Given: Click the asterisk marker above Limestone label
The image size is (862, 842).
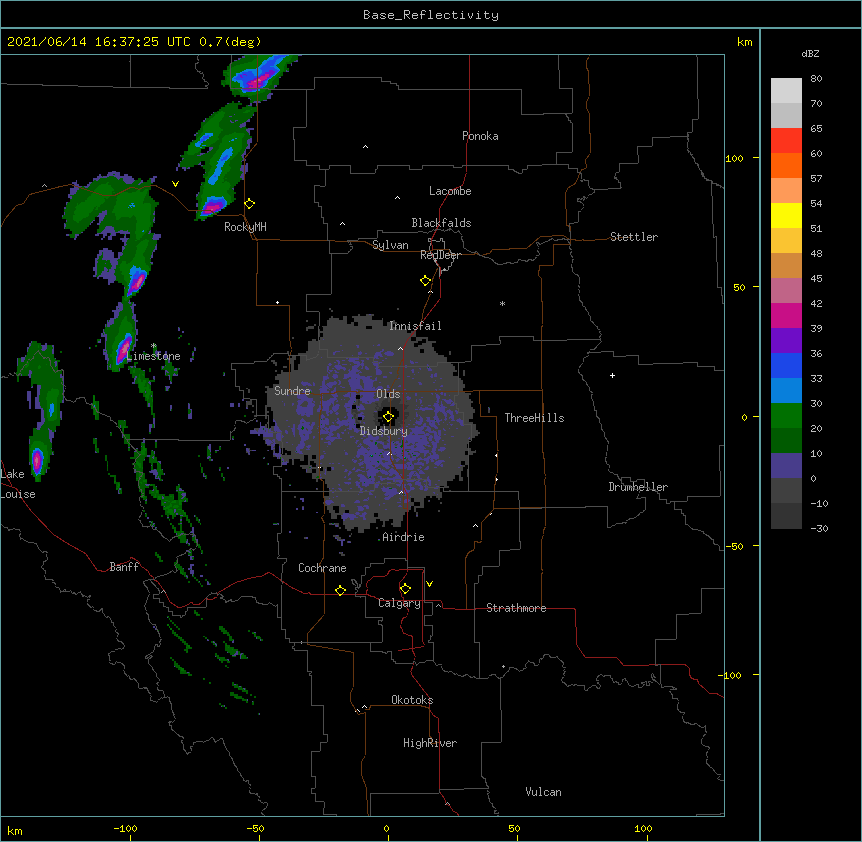Looking at the screenshot, I should [153, 346].
